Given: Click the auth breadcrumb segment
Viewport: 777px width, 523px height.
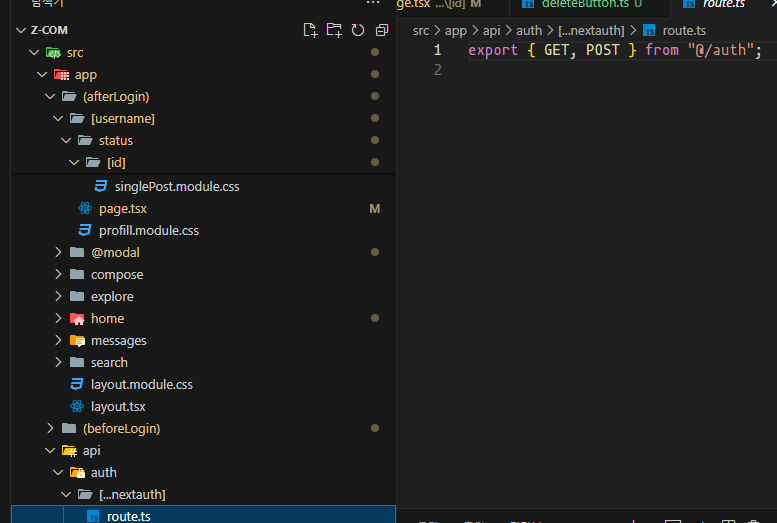Looking at the screenshot, I should pyautogui.click(x=529, y=31).
